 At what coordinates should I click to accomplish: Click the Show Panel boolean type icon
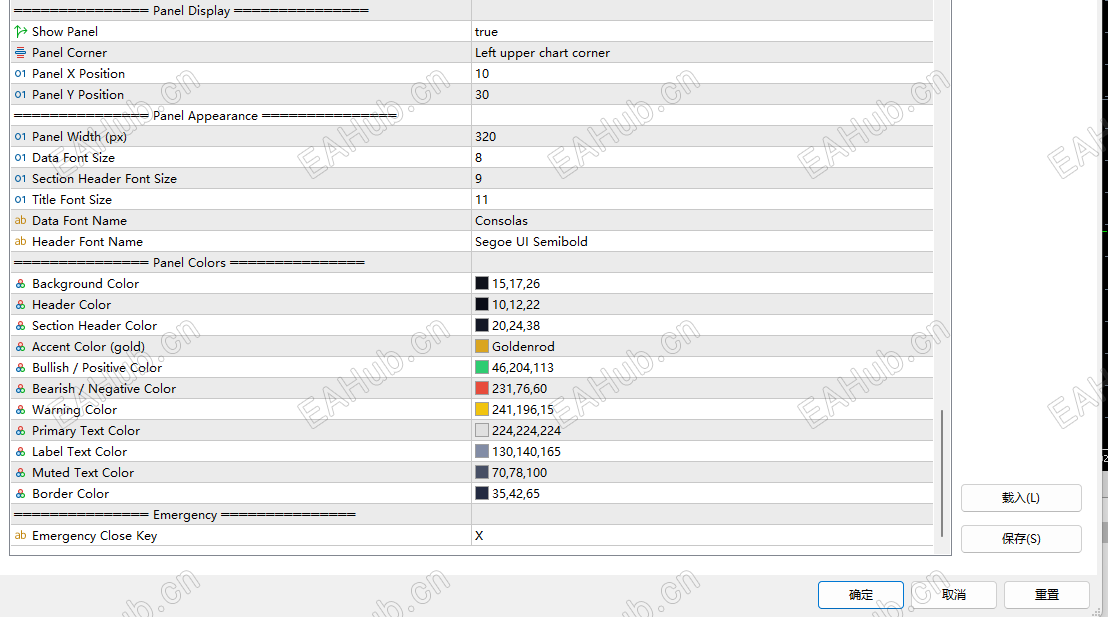click(x=20, y=32)
